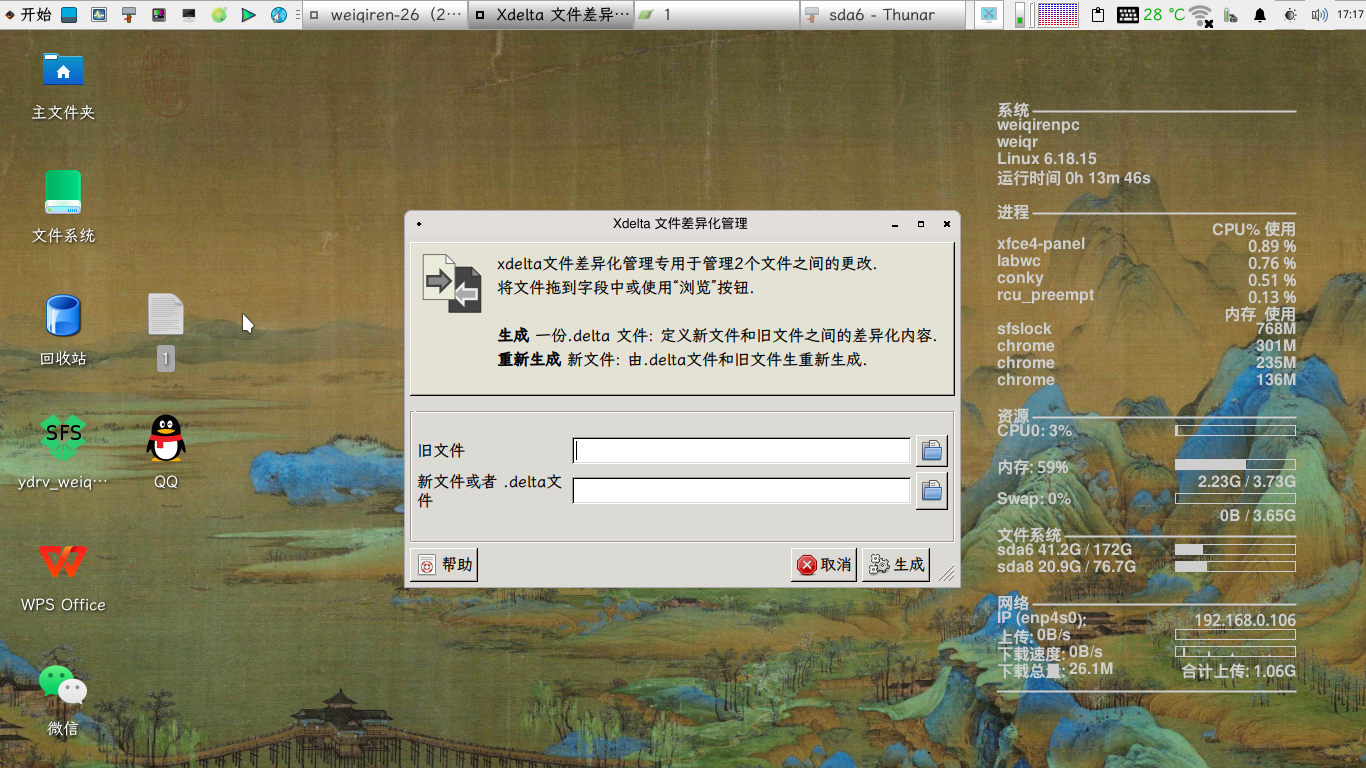Browse for the 旧文件 with folder button
This screenshot has width=1366, height=768.
click(x=932, y=451)
